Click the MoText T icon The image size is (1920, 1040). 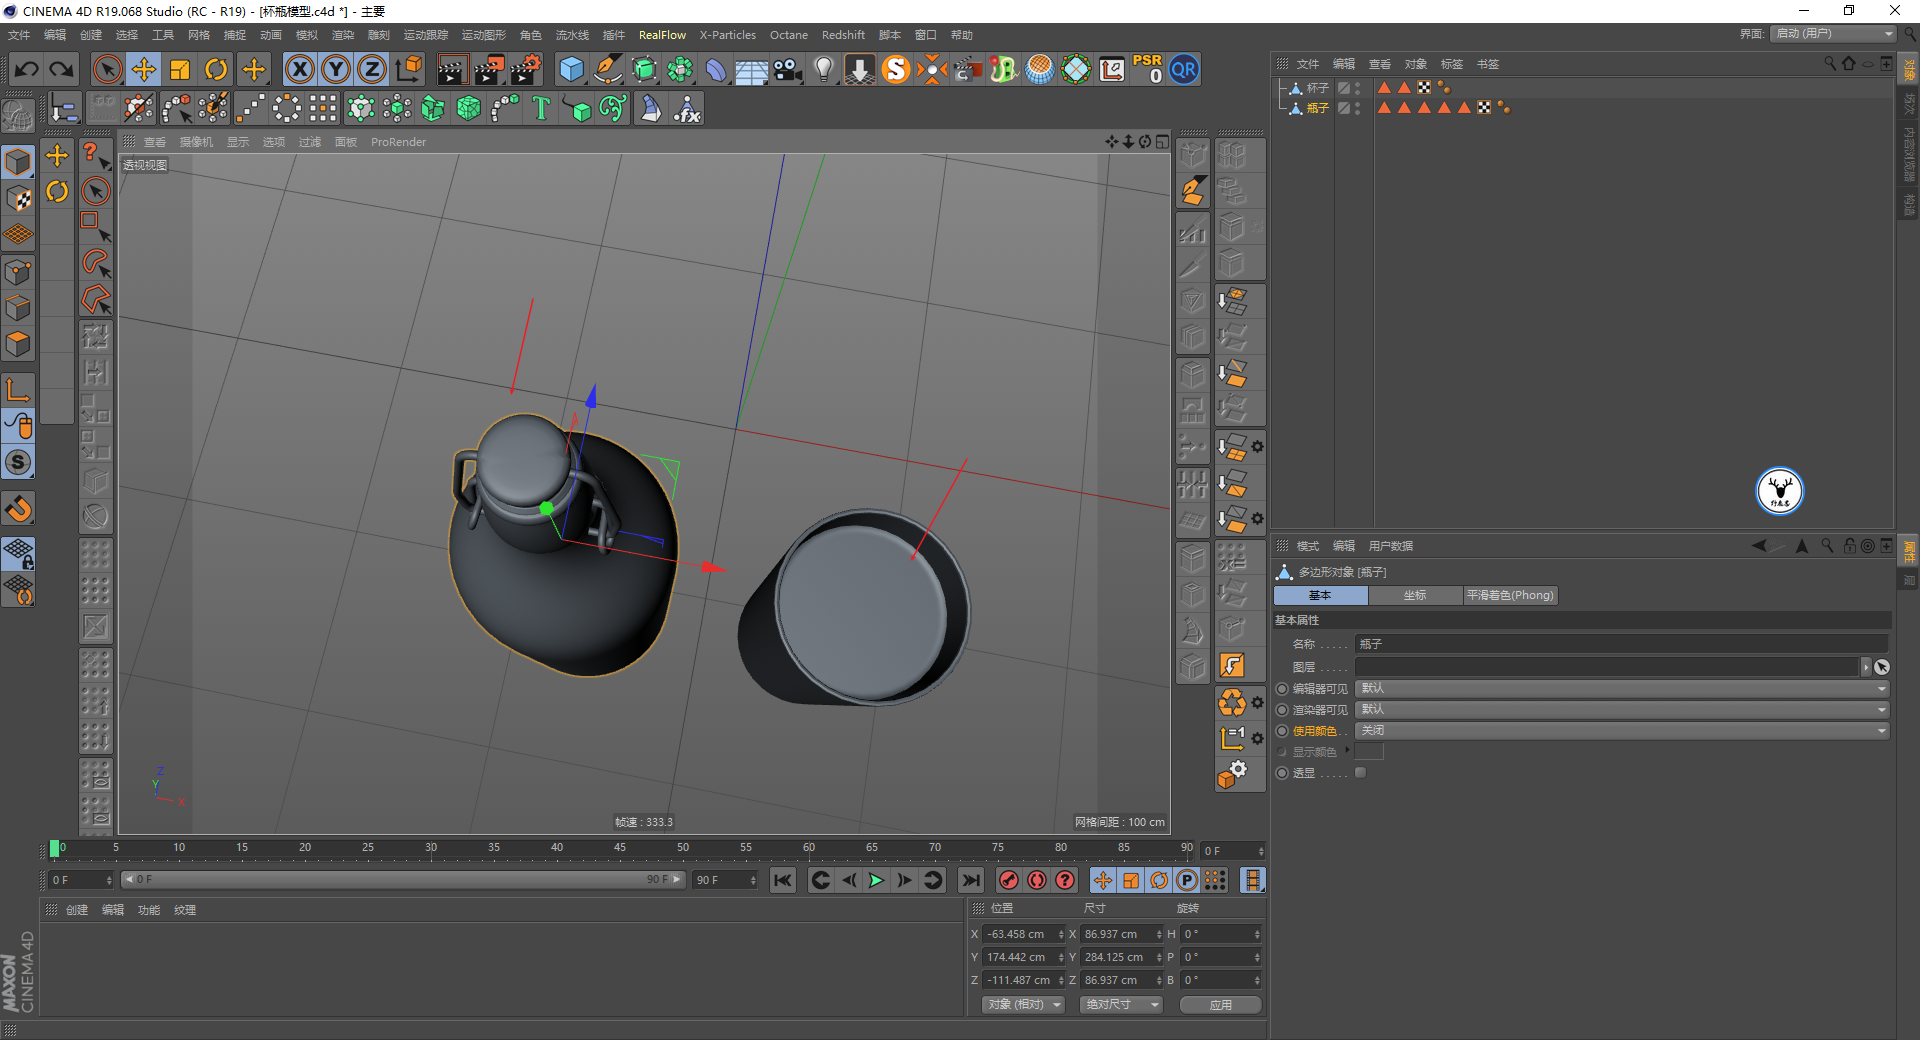tap(541, 108)
